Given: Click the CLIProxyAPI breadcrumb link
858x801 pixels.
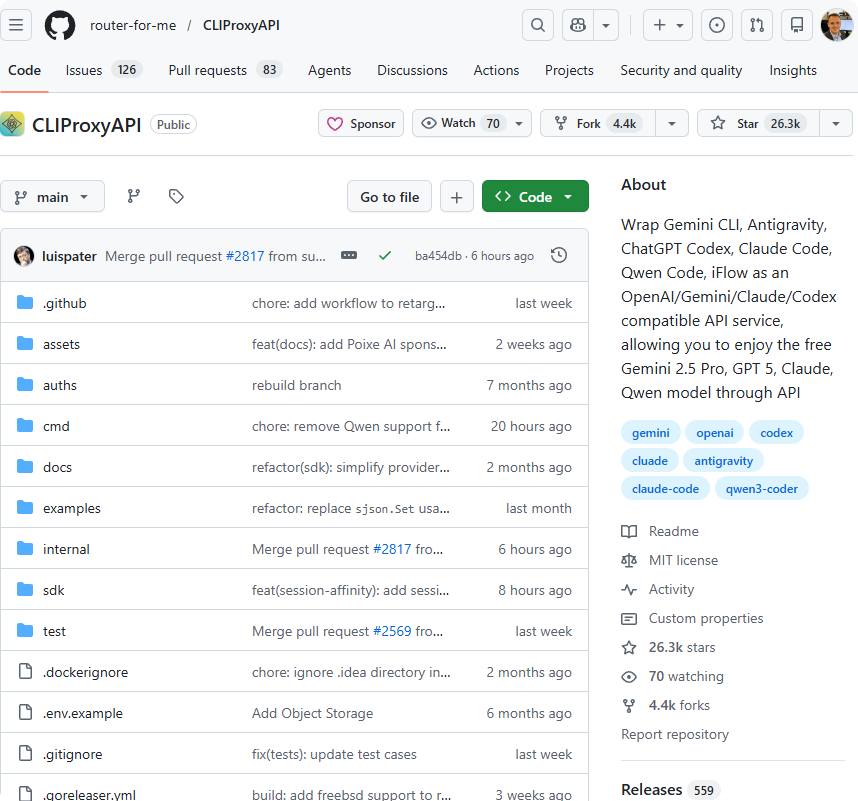Looking at the screenshot, I should click(241, 25).
